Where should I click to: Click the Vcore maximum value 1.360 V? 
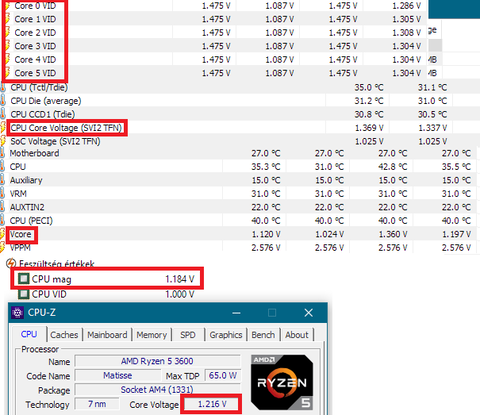click(x=393, y=234)
